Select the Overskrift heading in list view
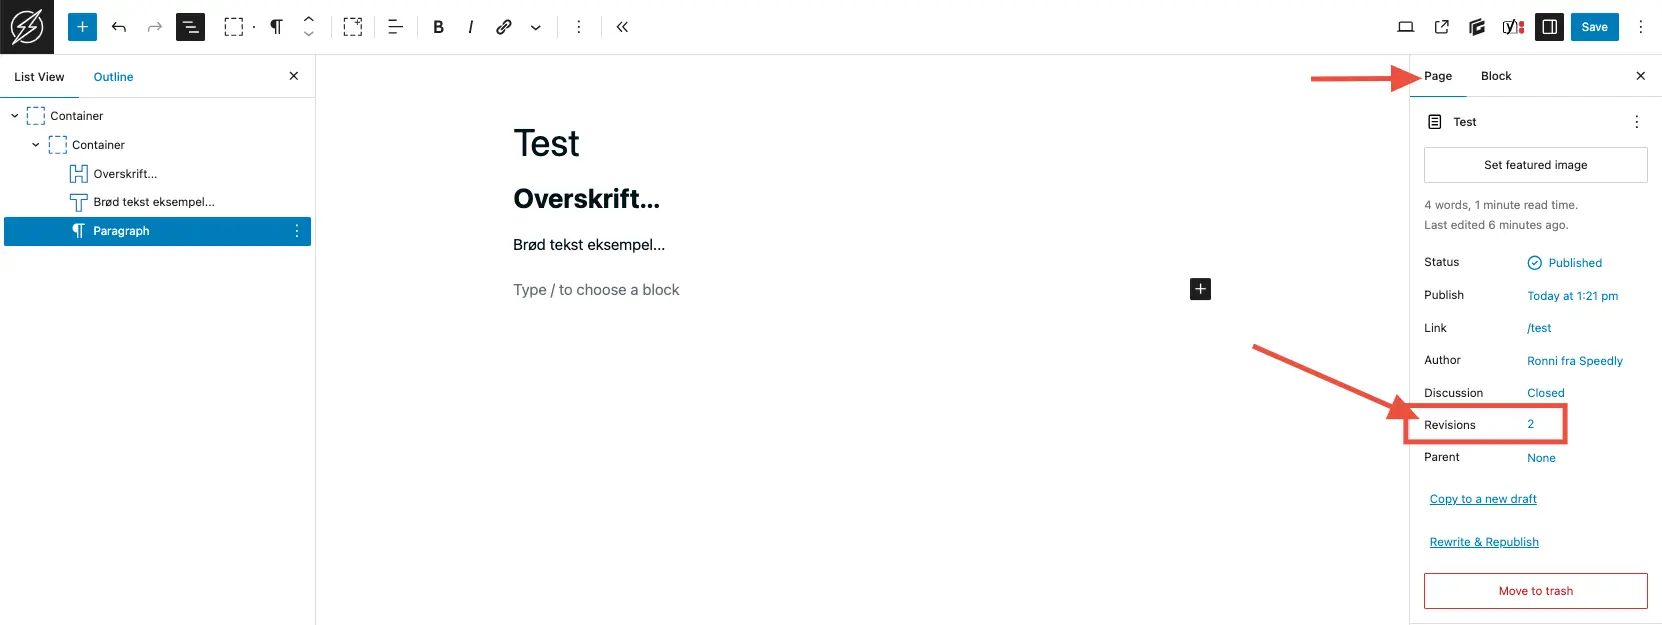1662x625 pixels. point(125,174)
